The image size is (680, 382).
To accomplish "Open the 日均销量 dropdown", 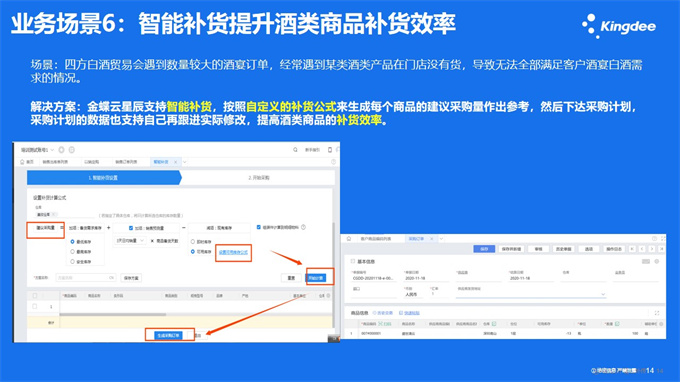I will (130, 241).
